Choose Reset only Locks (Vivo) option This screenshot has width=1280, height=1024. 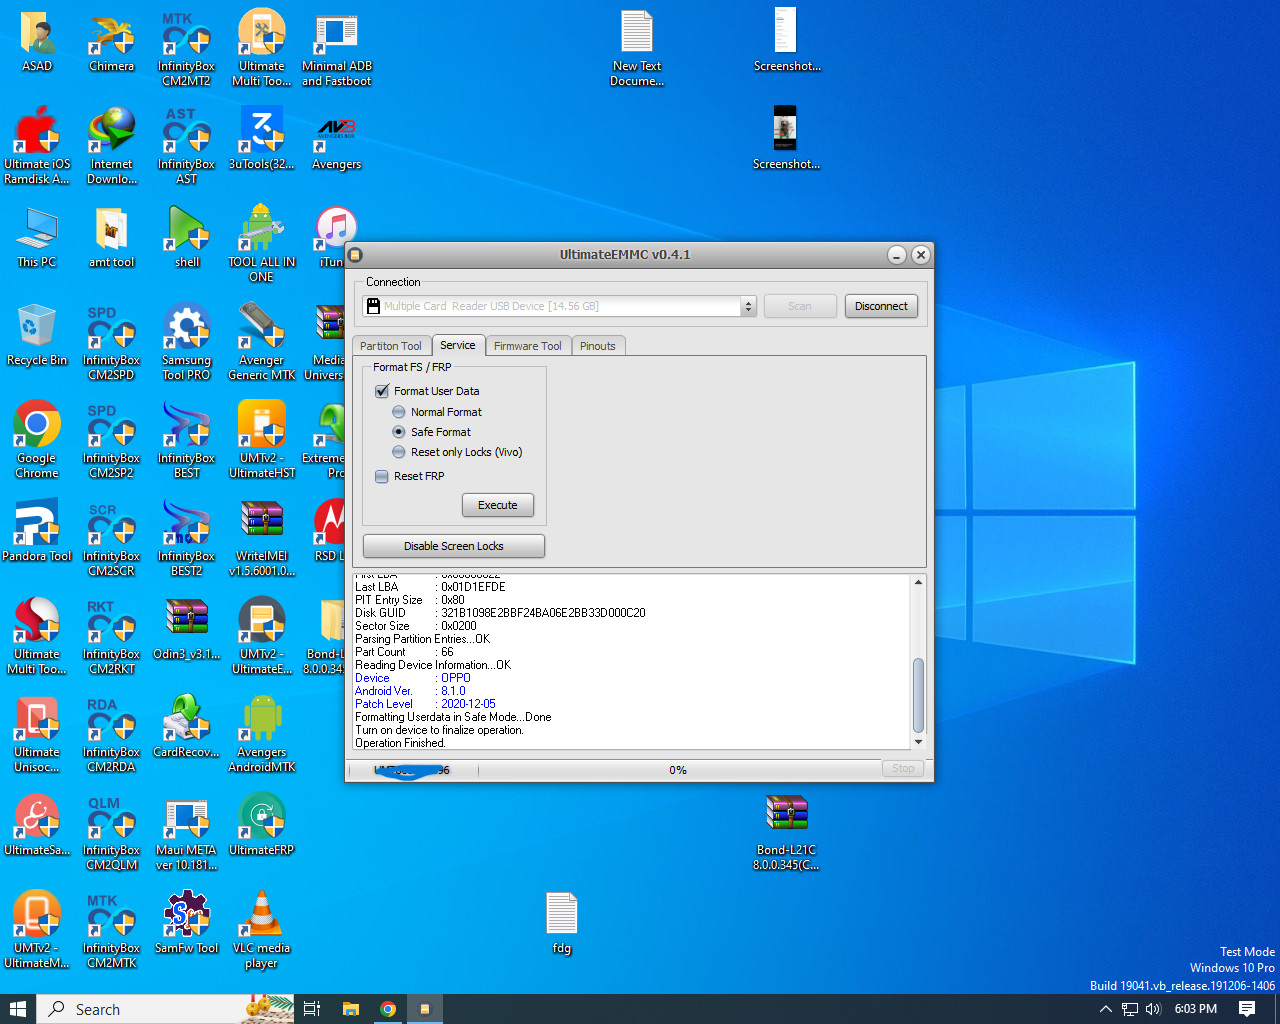click(x=399, y=452)
